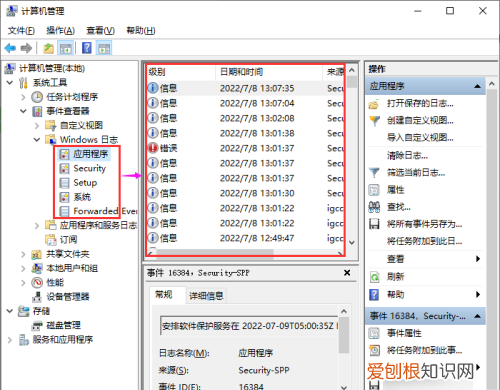The image size is (500, 390).
Task: Click the Back arrow toolbar icon
Action: pyautogui.click(x=10, y=48)
